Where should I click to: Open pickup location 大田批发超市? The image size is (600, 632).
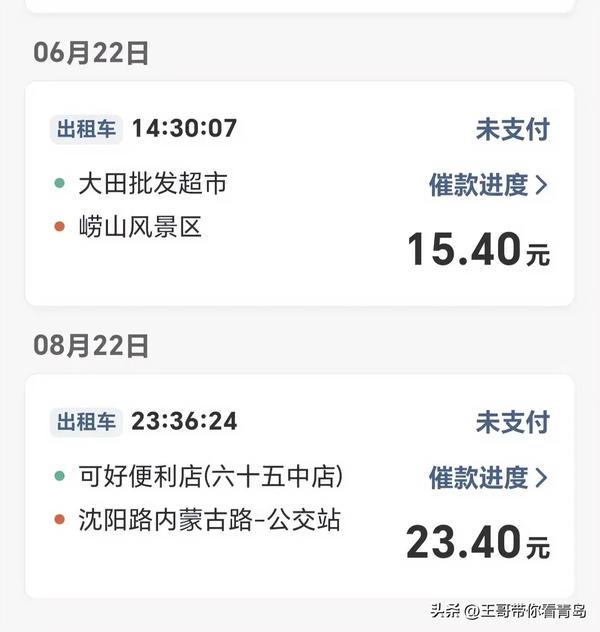tap(153, 183)
